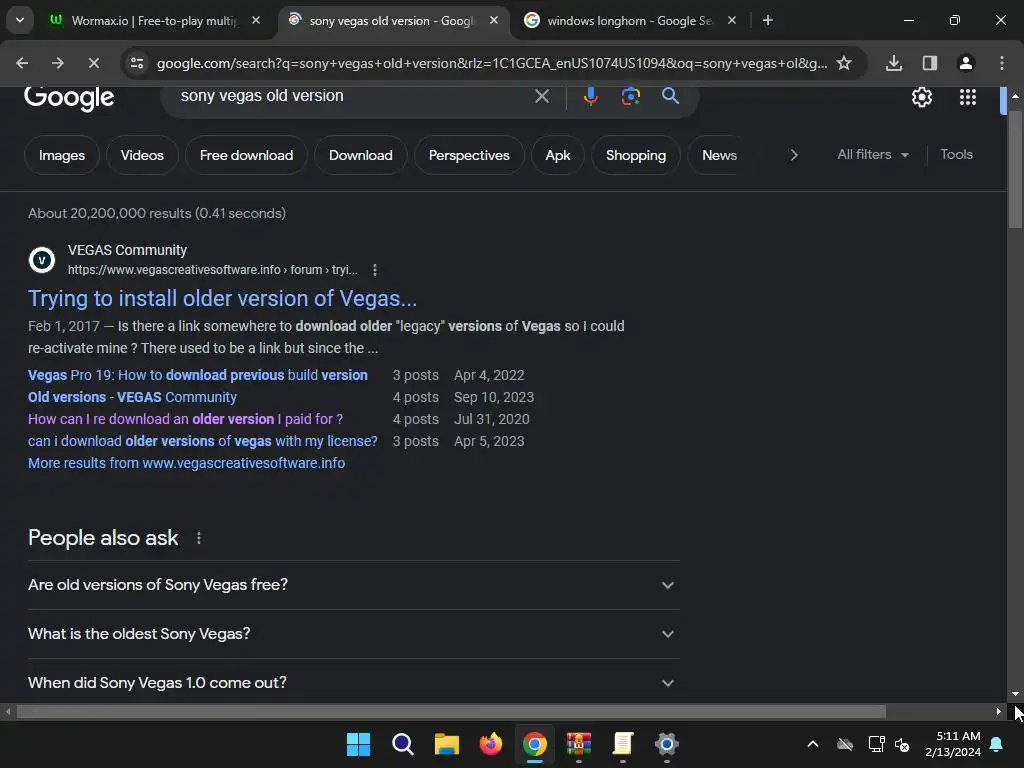Open Chrome three-dot menu
The width and height of the screenshot is (1024, 768).
(1001, 63)
